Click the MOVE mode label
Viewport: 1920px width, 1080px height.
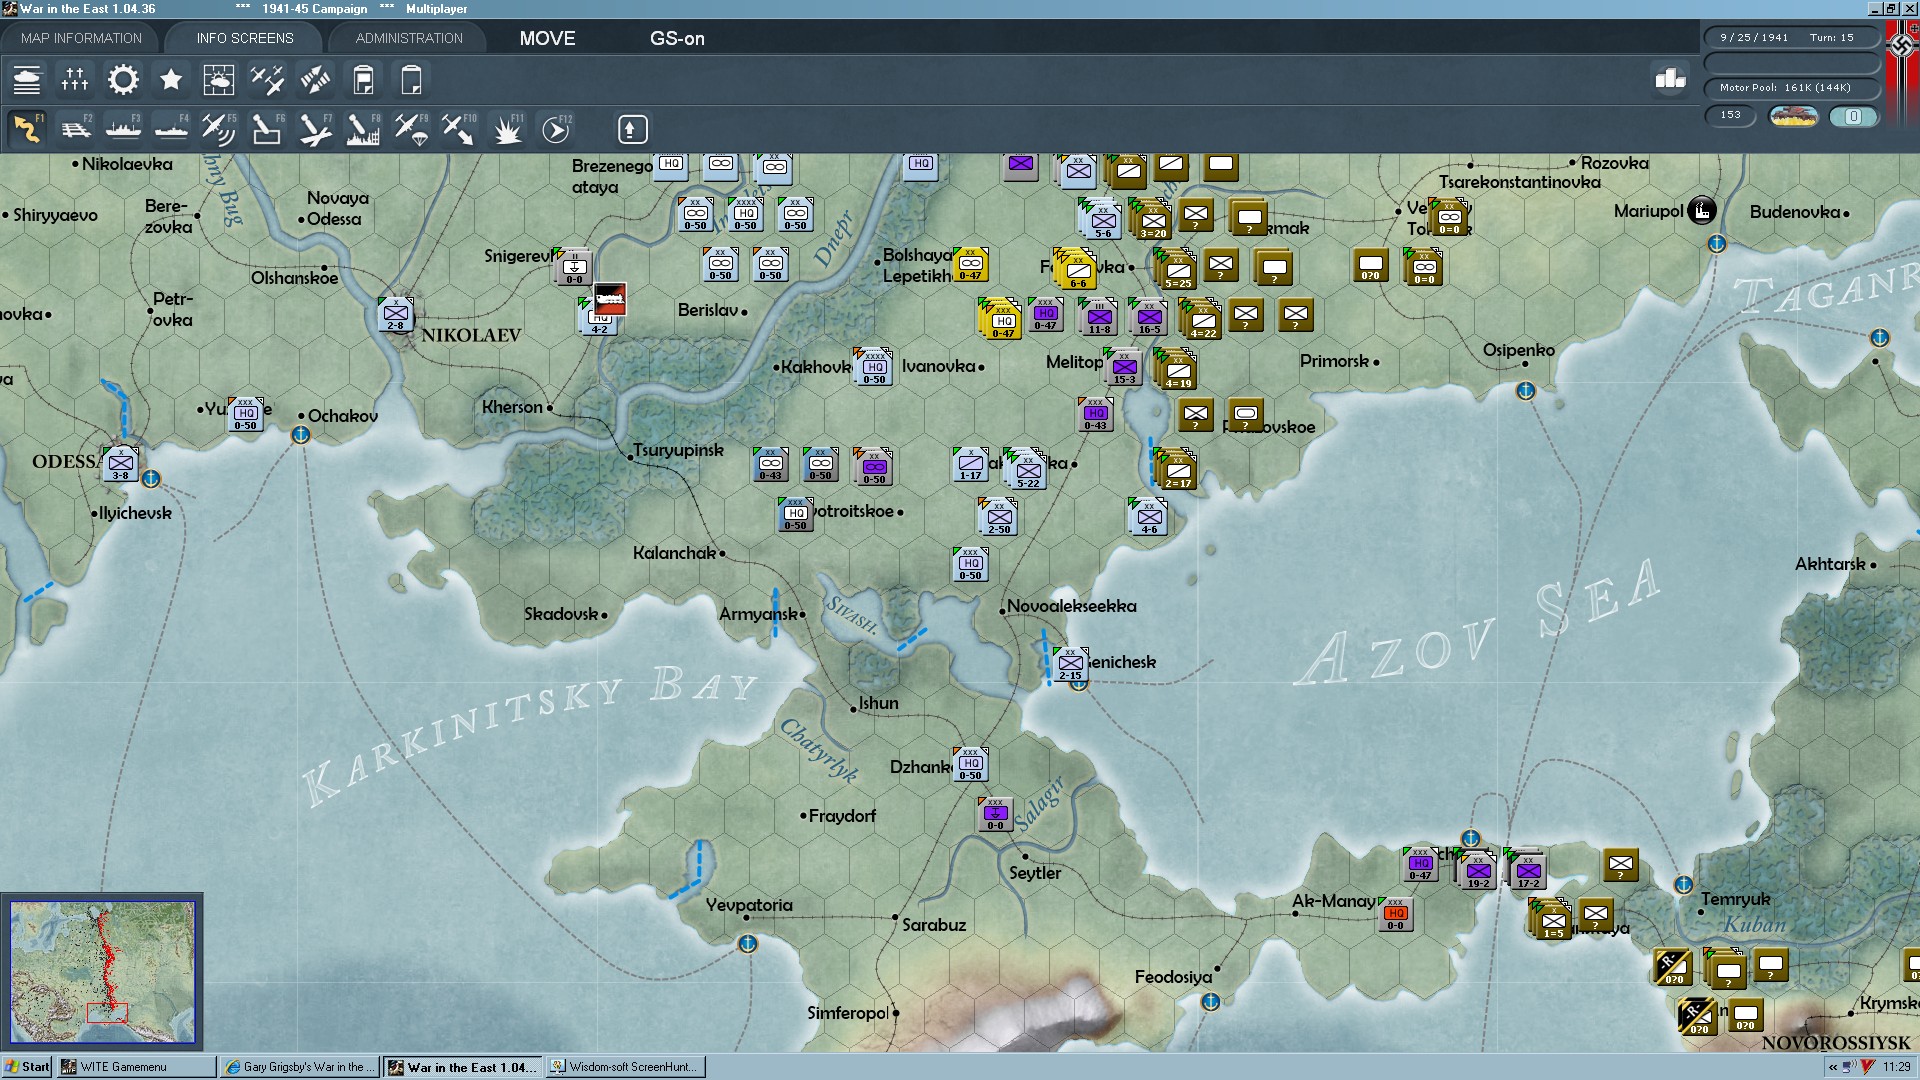pos(547,38)
